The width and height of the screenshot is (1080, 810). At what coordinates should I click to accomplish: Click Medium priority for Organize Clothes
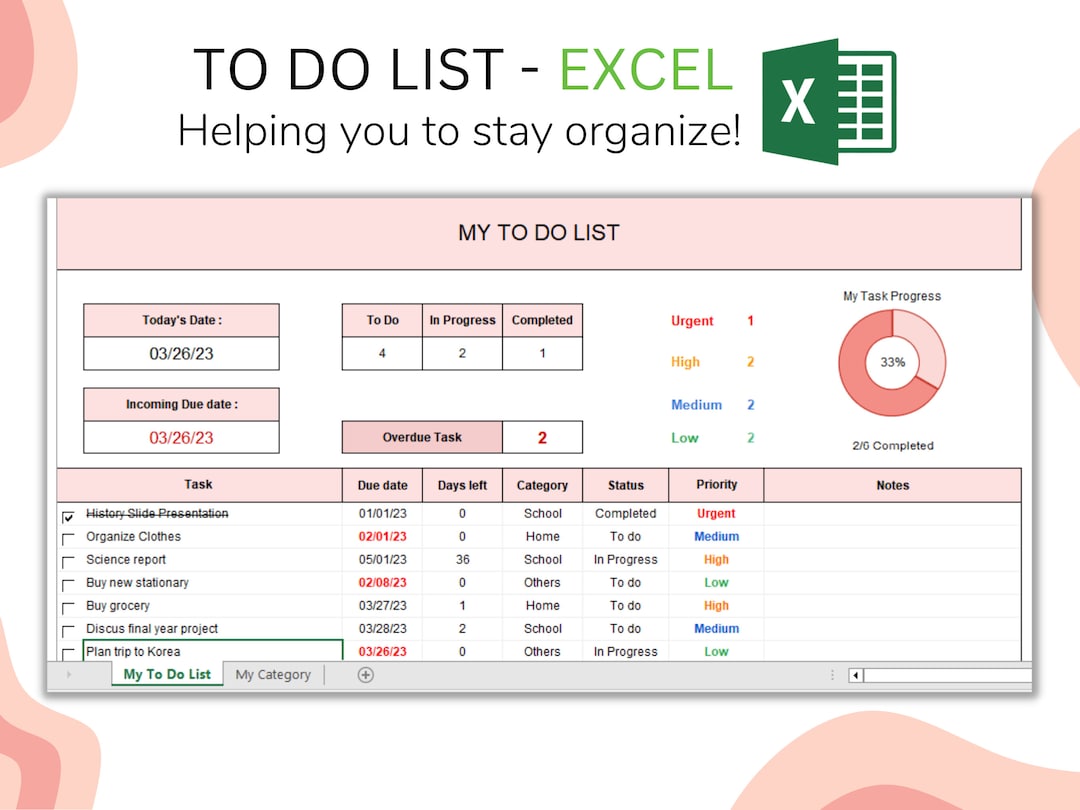click(716, 537)
